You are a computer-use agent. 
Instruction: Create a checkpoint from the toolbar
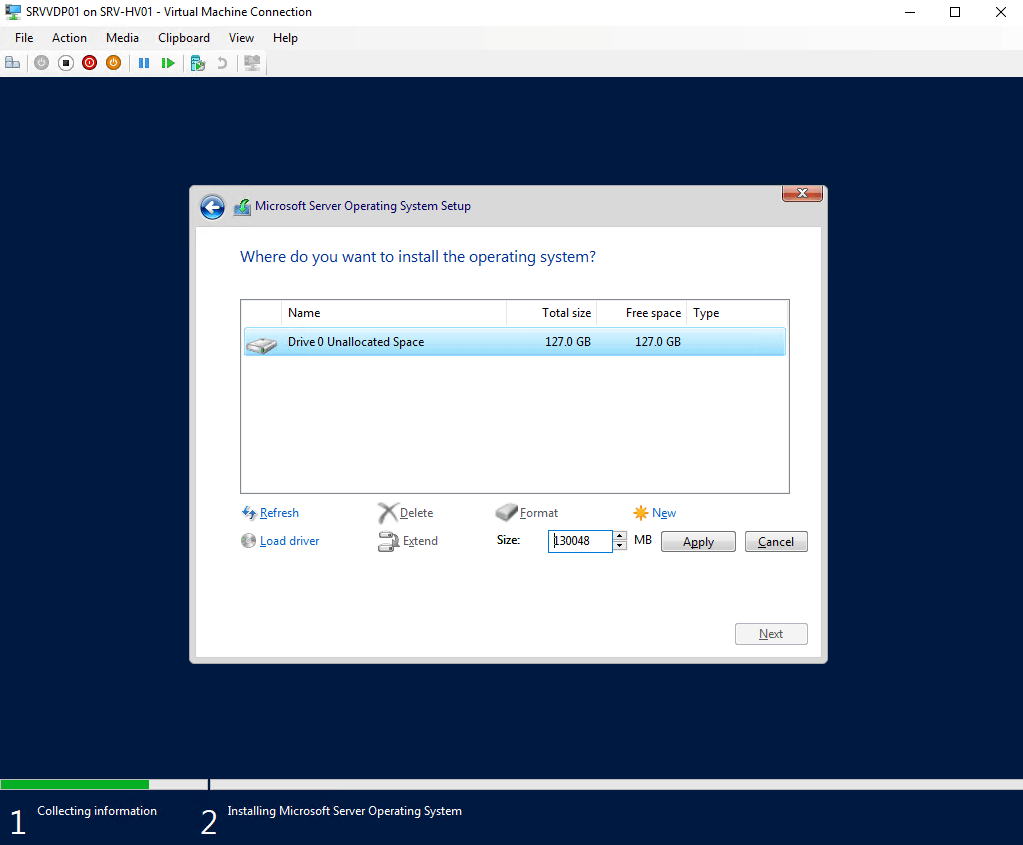tap(198, 63)
